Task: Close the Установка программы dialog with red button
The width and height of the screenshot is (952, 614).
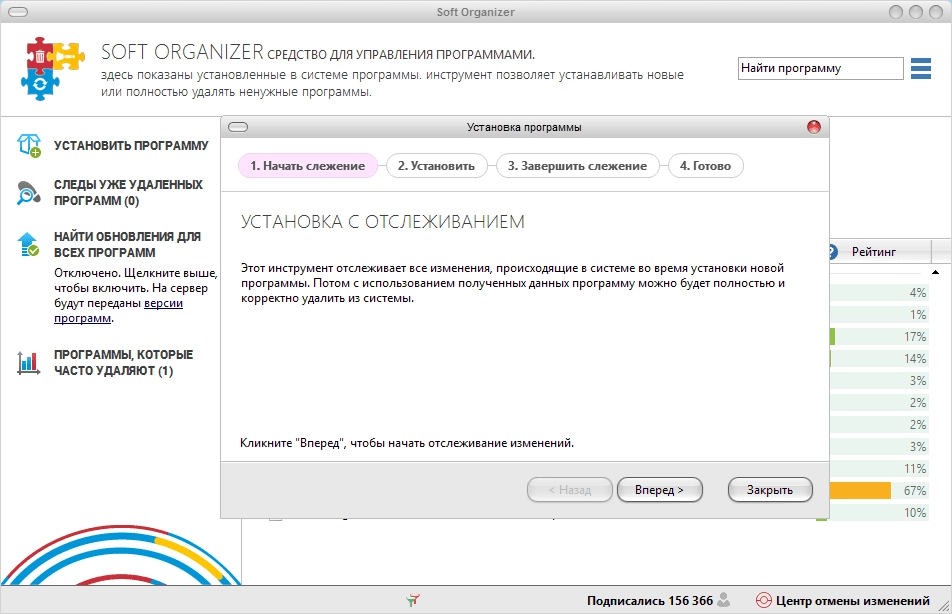Action: tap(814, 127)
